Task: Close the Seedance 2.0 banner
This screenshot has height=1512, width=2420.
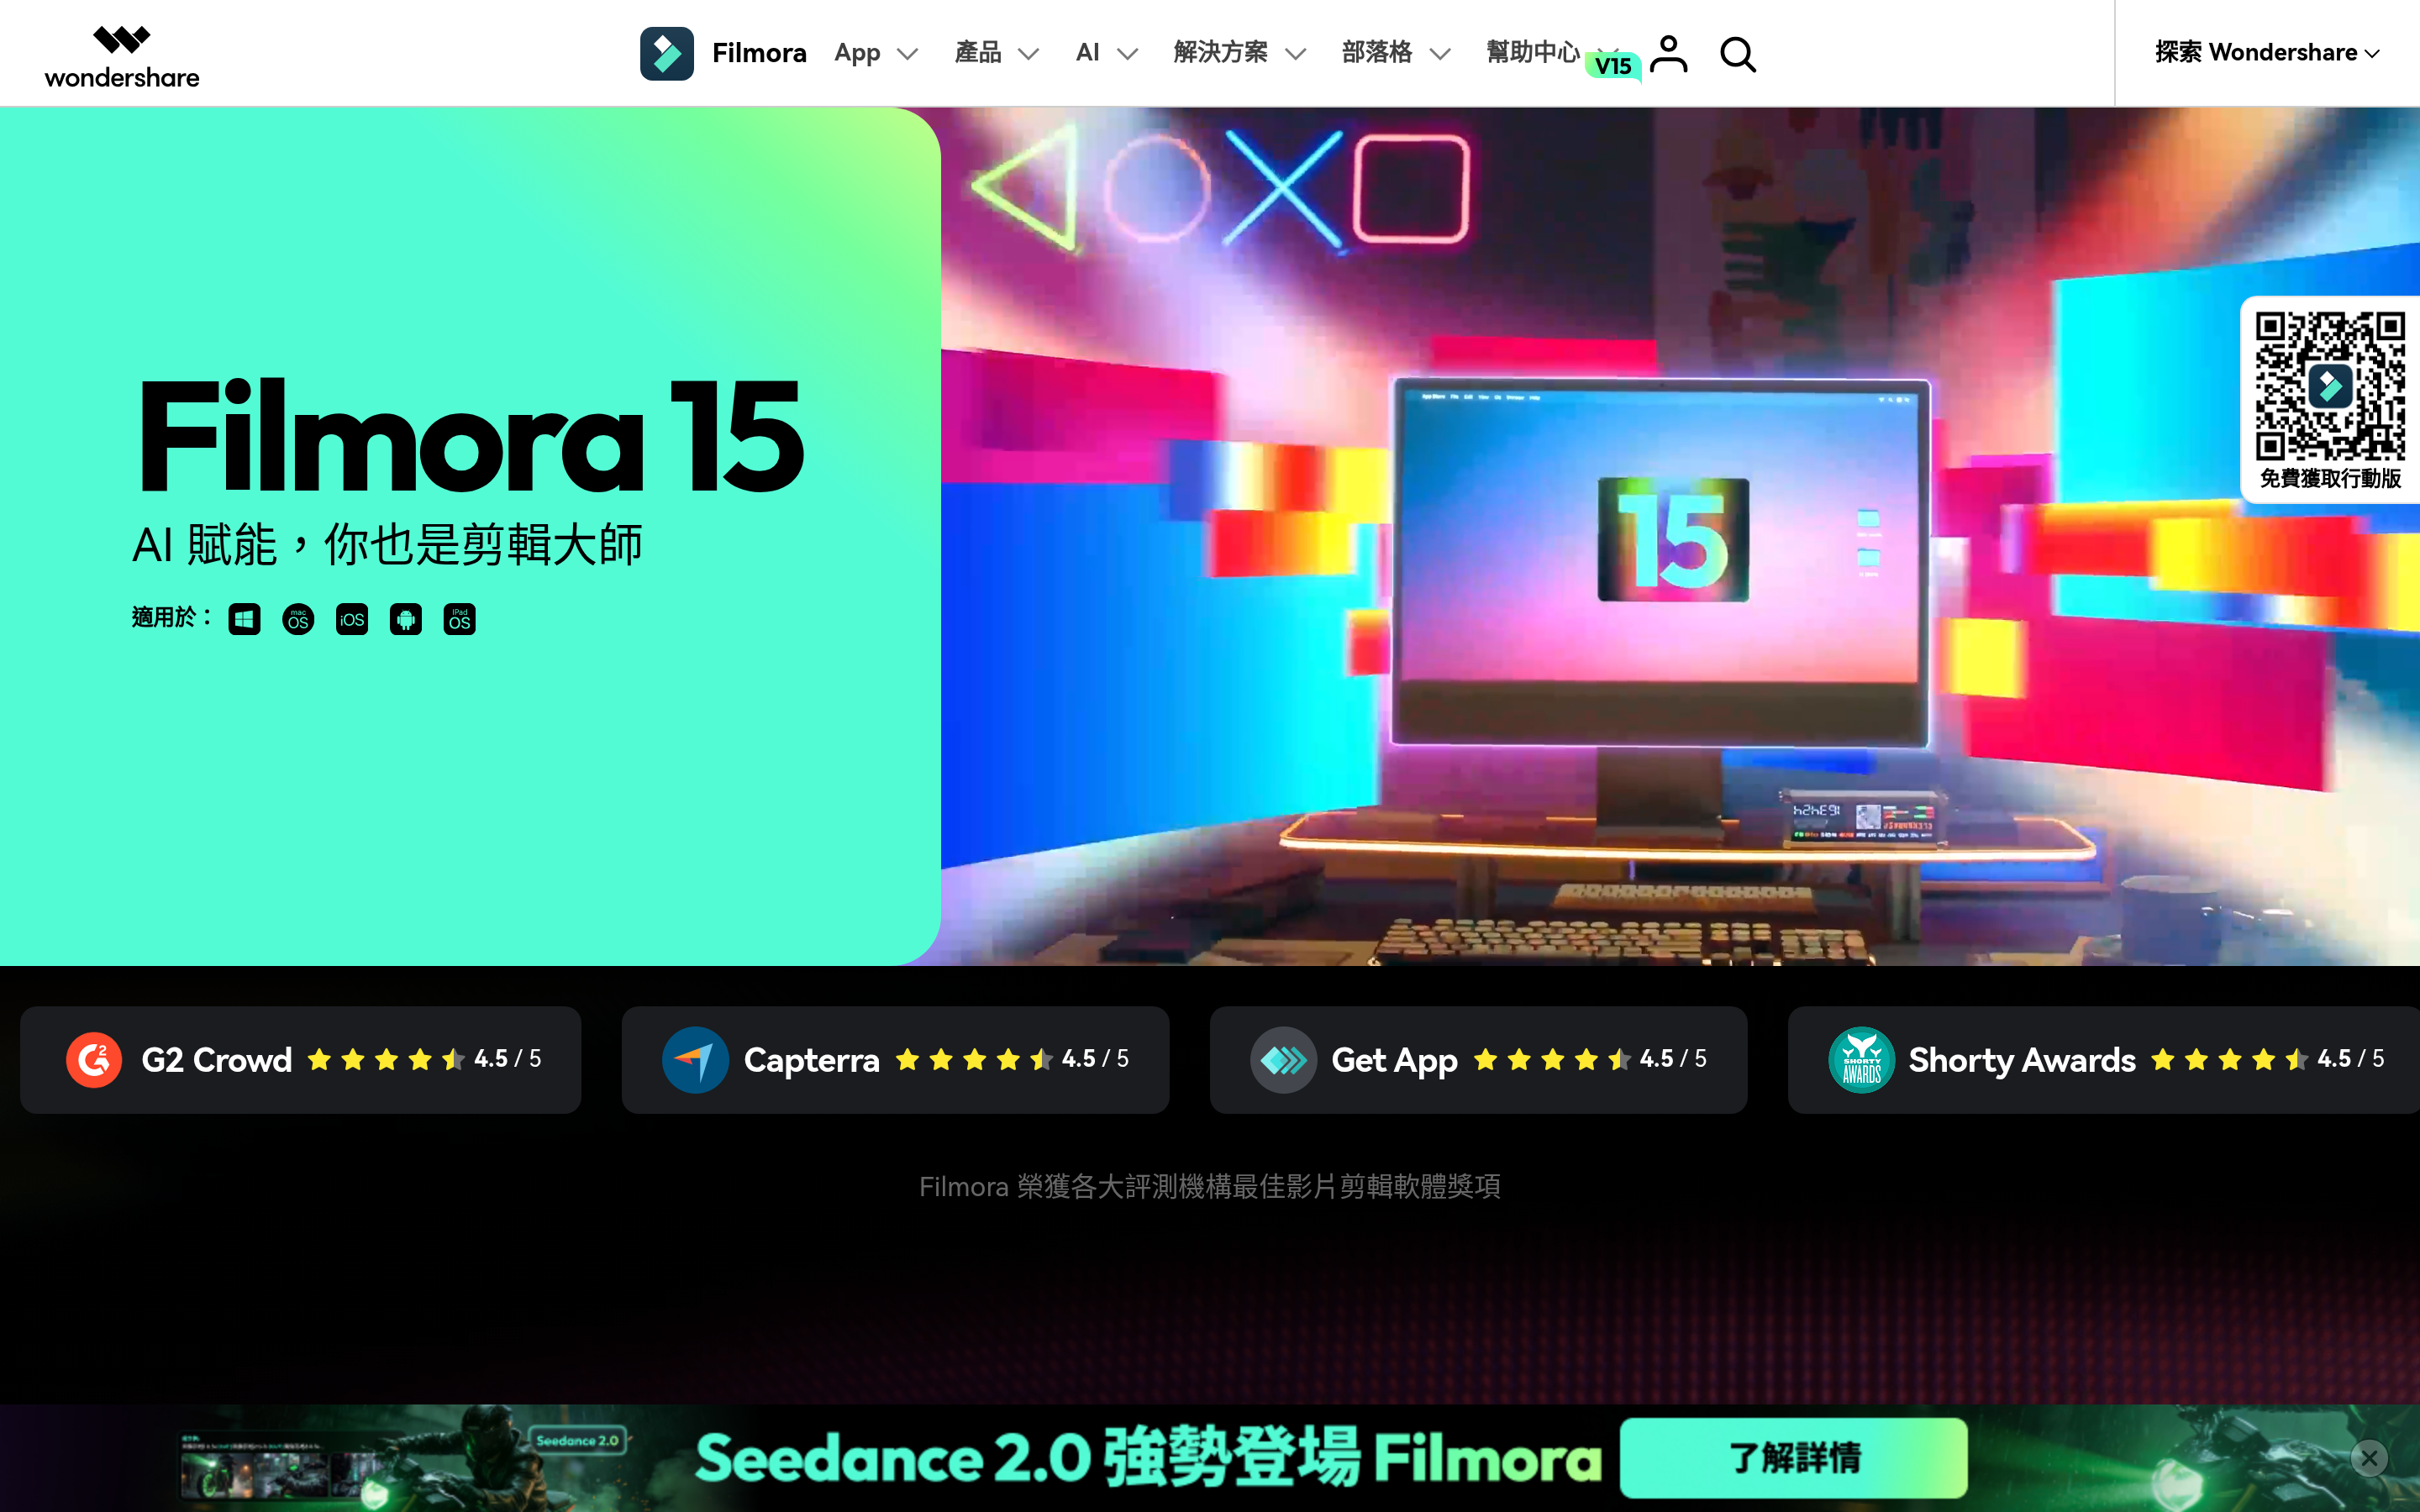Action: 2369,1459
